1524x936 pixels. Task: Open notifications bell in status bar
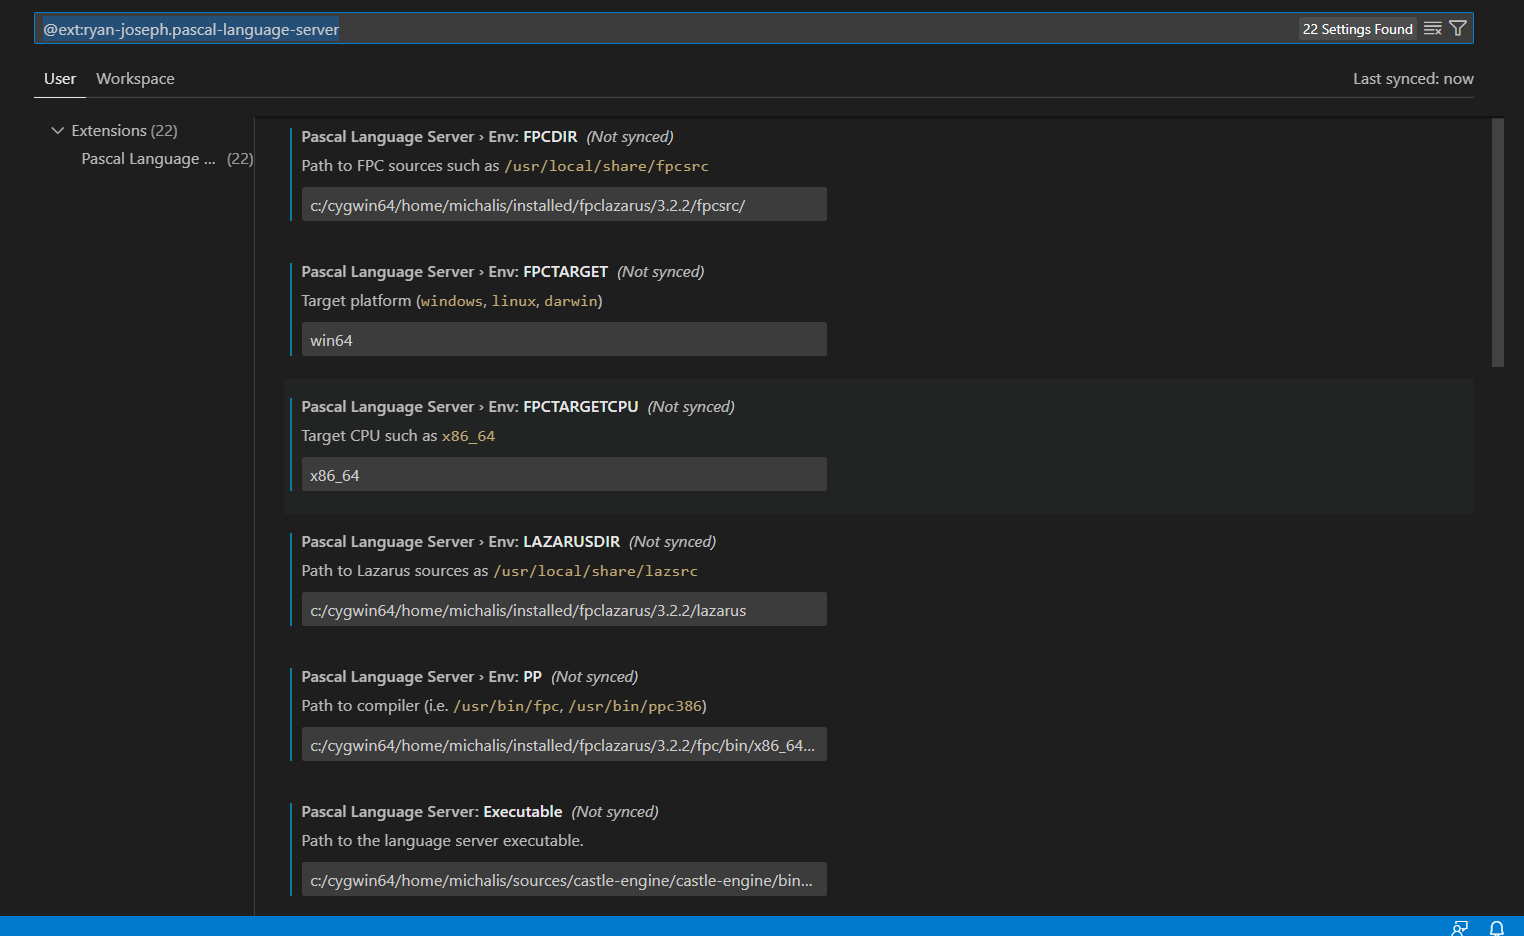(1497, 927)
